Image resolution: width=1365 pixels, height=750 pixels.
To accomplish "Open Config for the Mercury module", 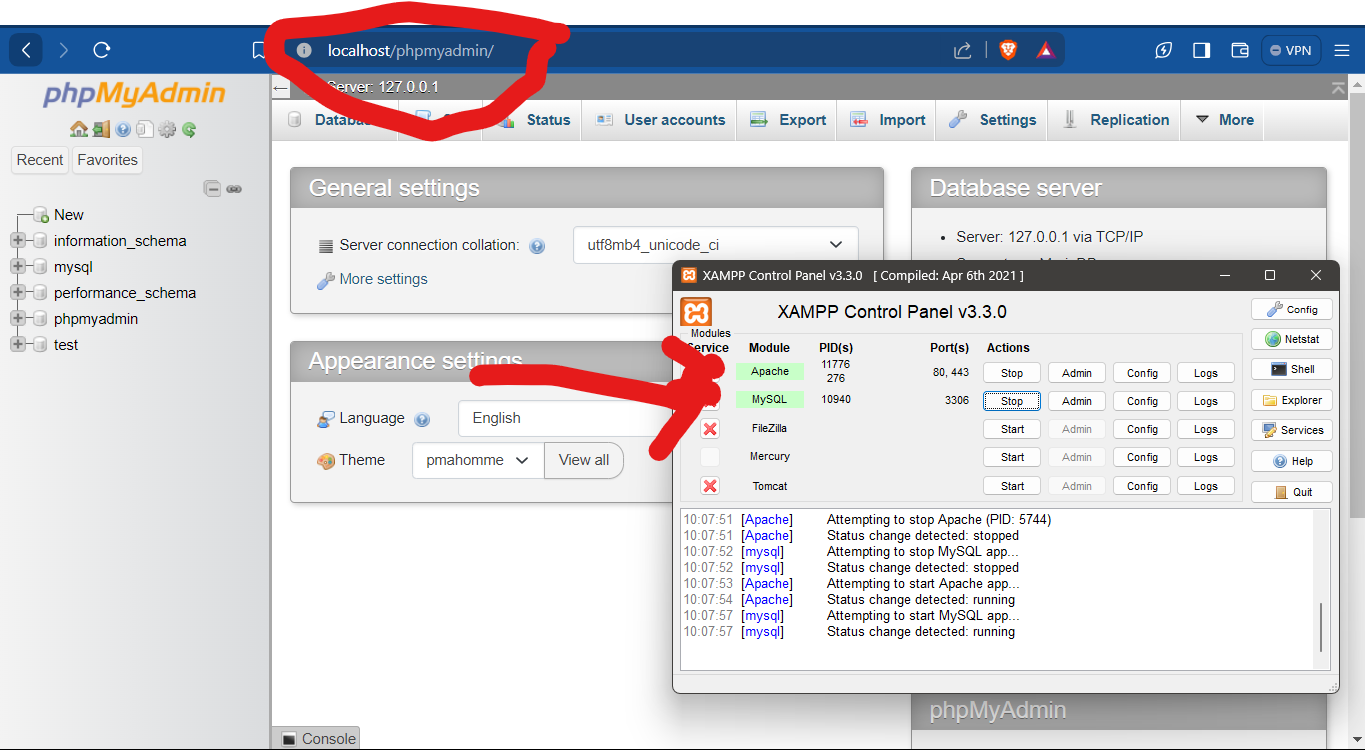I will point(1142,457).
